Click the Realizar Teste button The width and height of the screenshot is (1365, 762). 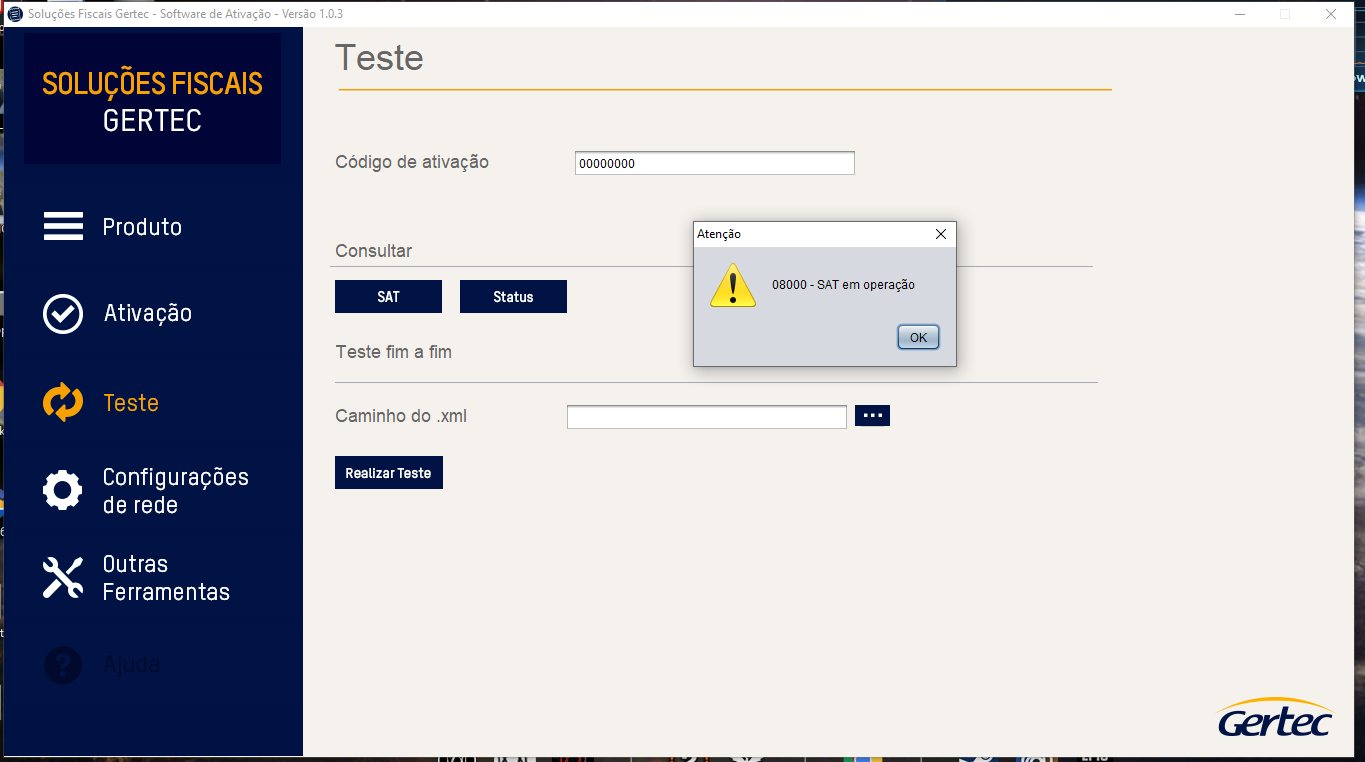[388, 473]
